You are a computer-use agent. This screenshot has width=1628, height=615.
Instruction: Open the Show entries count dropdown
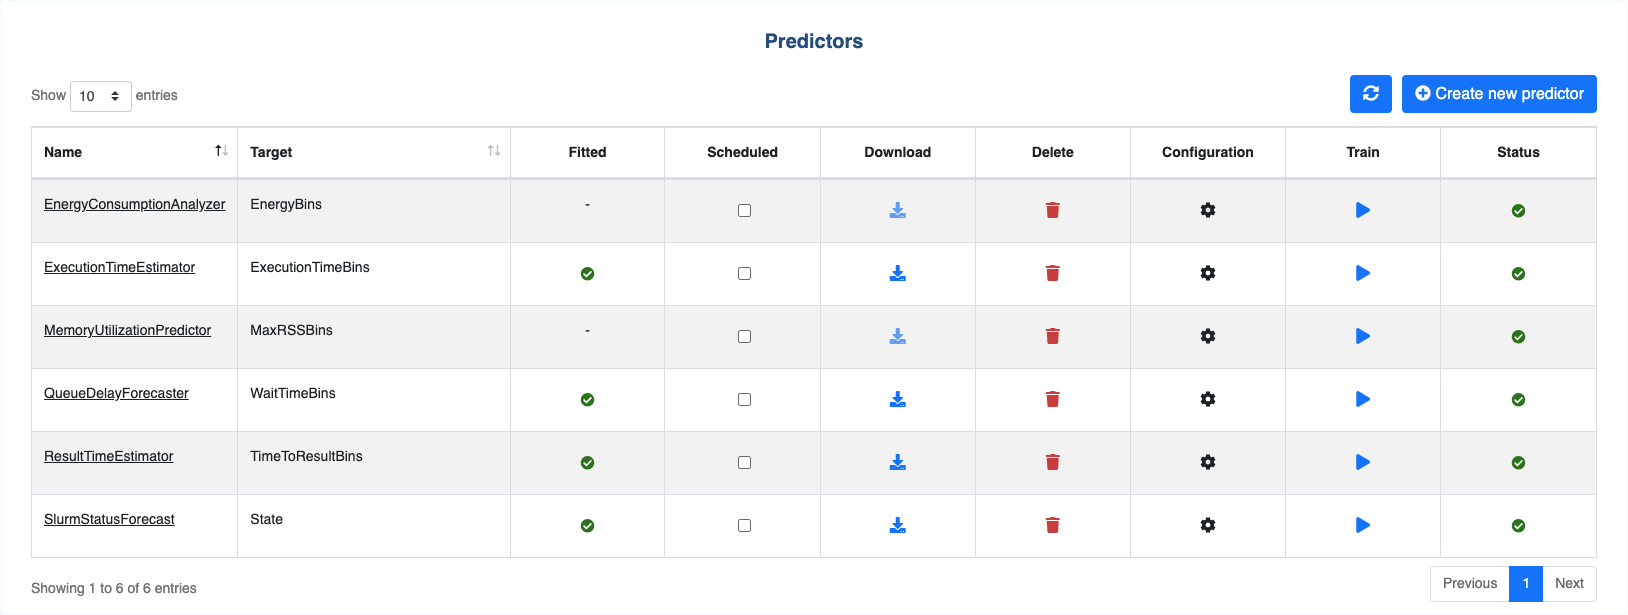tap(100, 96)
